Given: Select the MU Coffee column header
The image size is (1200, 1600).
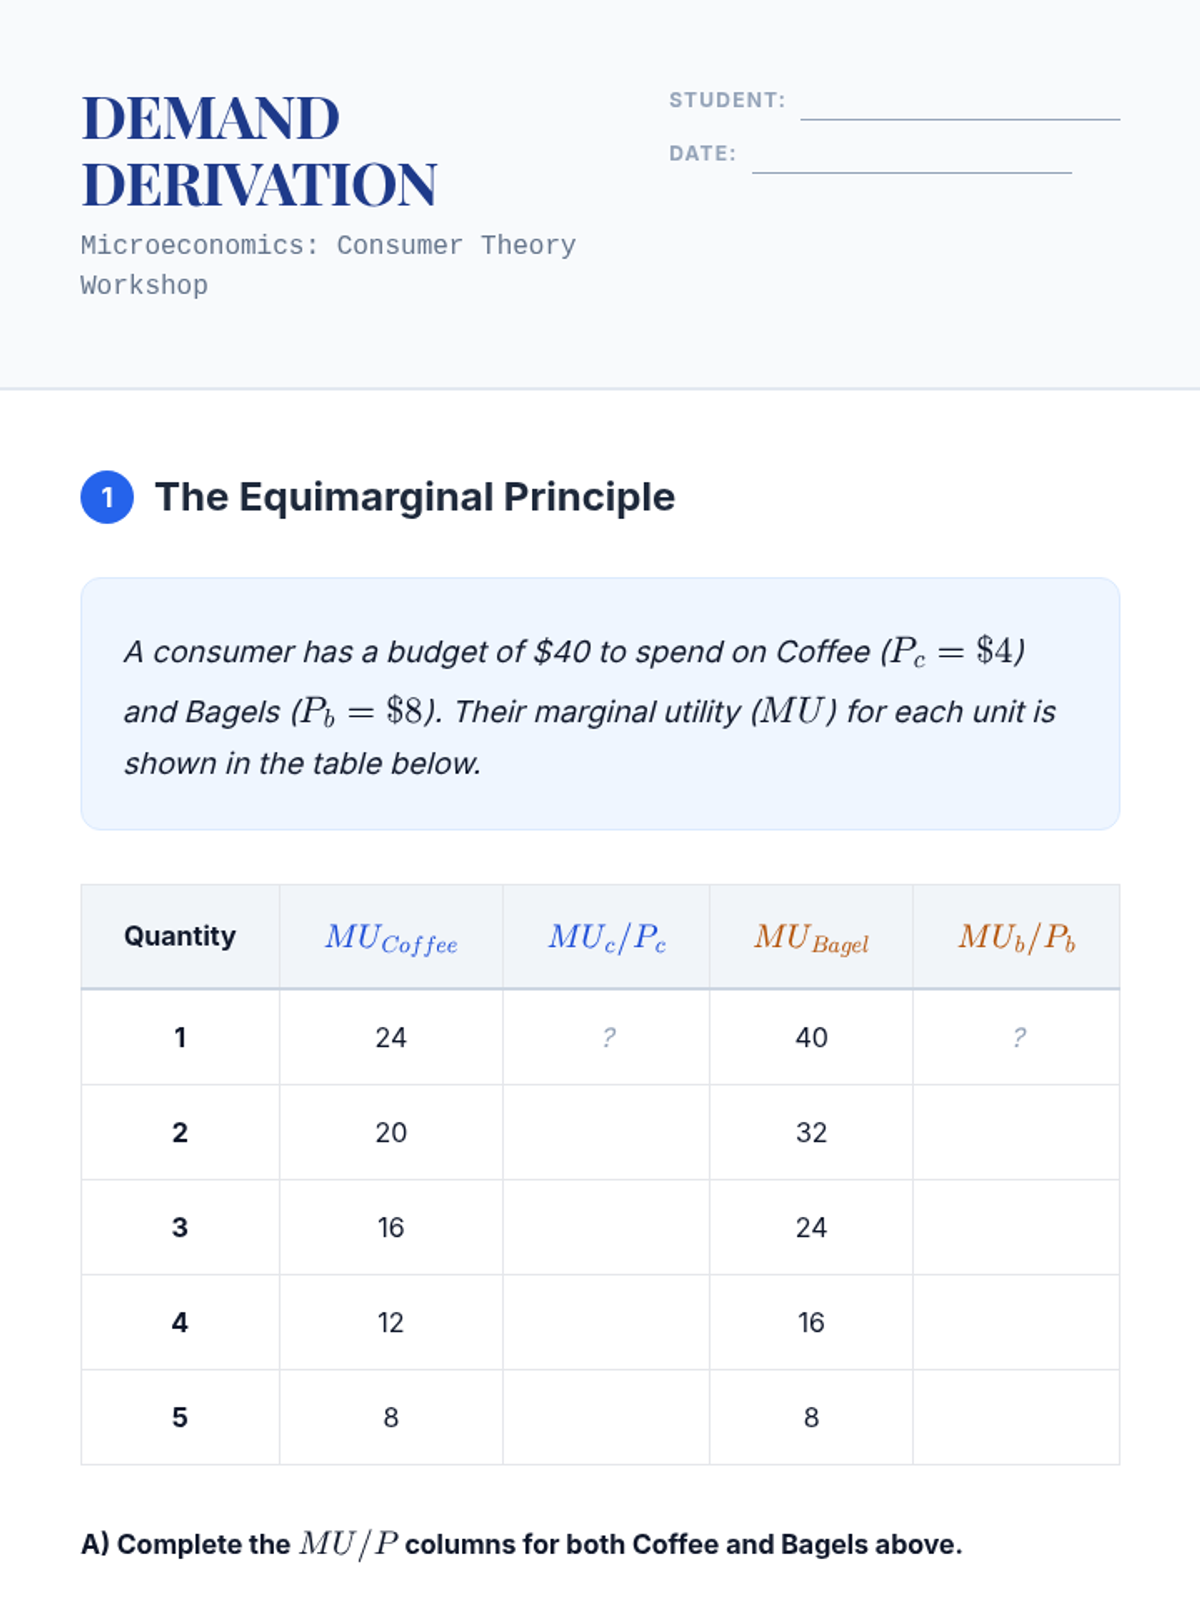Looking at the screenshot, I should (x=391, y=937).
